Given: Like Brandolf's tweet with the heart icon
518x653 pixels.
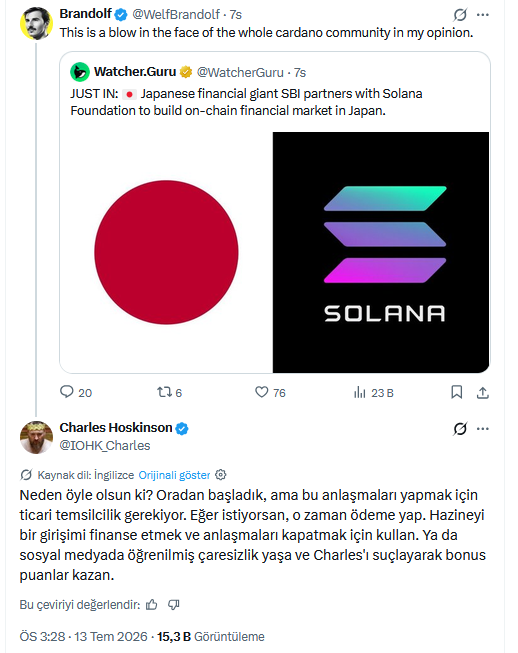Looking at the screenshot, I should [x=261, y=392].
